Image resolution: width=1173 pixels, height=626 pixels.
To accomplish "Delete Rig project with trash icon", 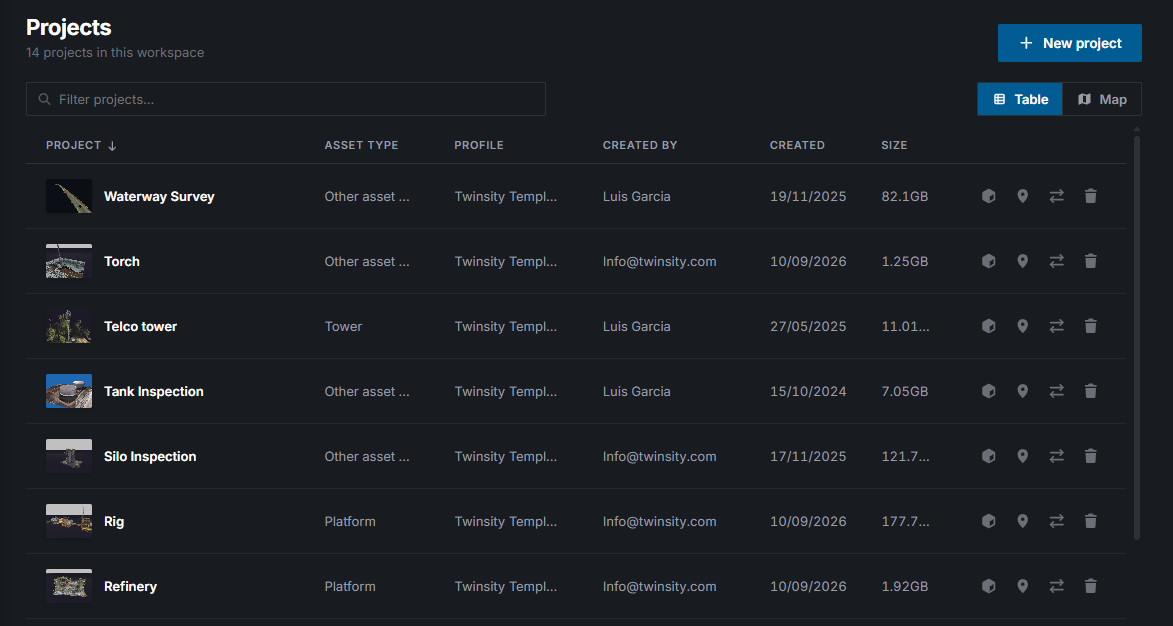I will click(1091, 521).
